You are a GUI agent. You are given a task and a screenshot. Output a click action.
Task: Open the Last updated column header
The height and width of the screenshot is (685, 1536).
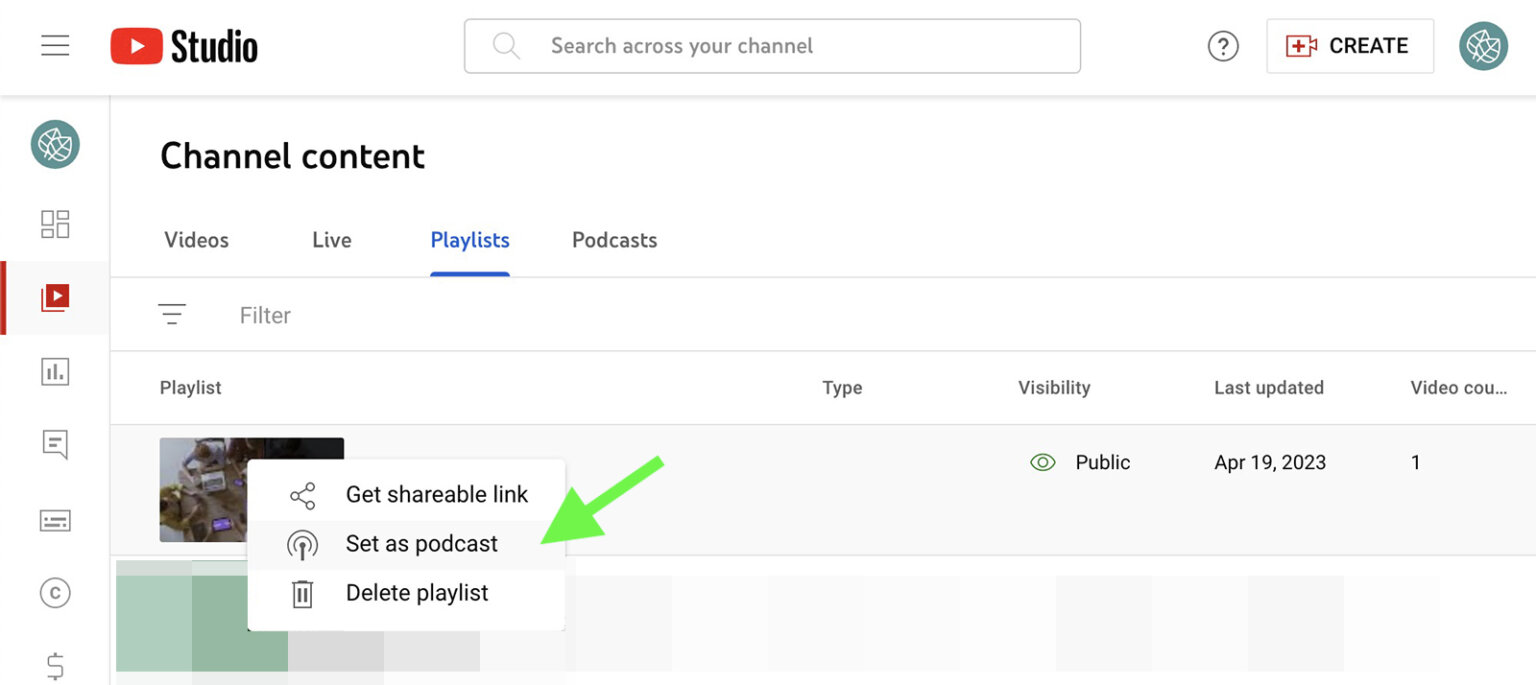(x=1269, y=388)
